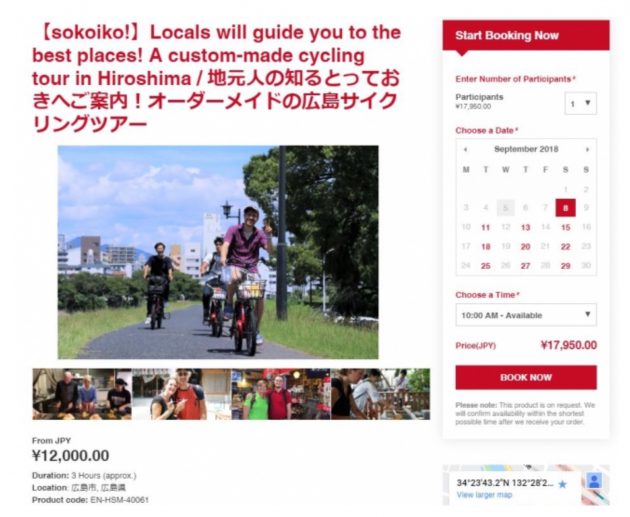630x517 pixels.
Task: Select September 15 on the calendar
Action: click(566, 227)
